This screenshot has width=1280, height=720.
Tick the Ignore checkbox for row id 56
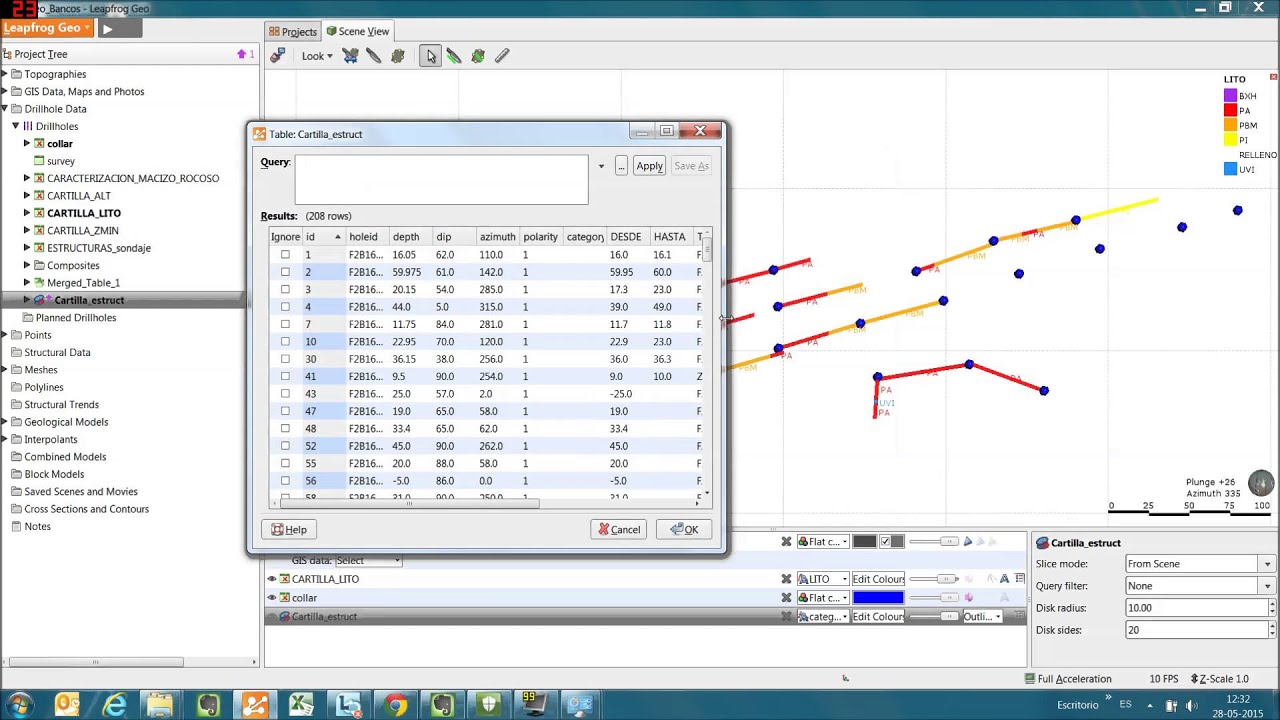285,481
